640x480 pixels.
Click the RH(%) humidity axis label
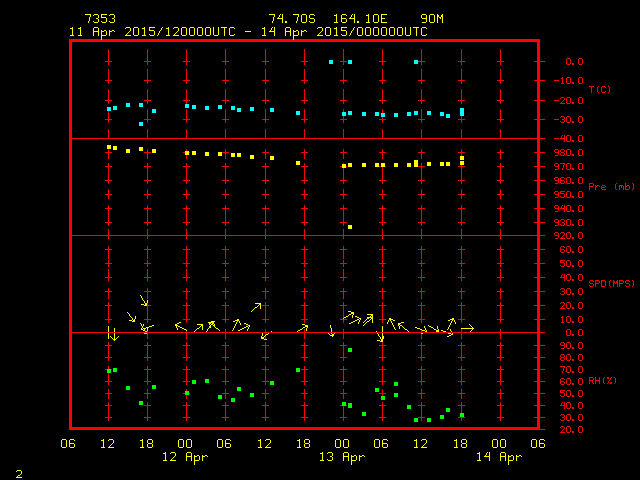(x=601, y=381)
